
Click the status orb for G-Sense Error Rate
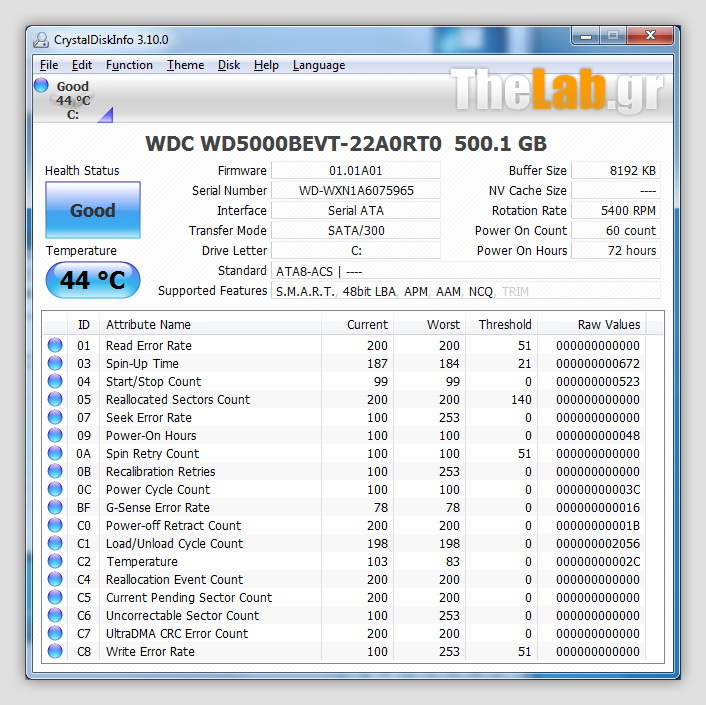[55, 507]
